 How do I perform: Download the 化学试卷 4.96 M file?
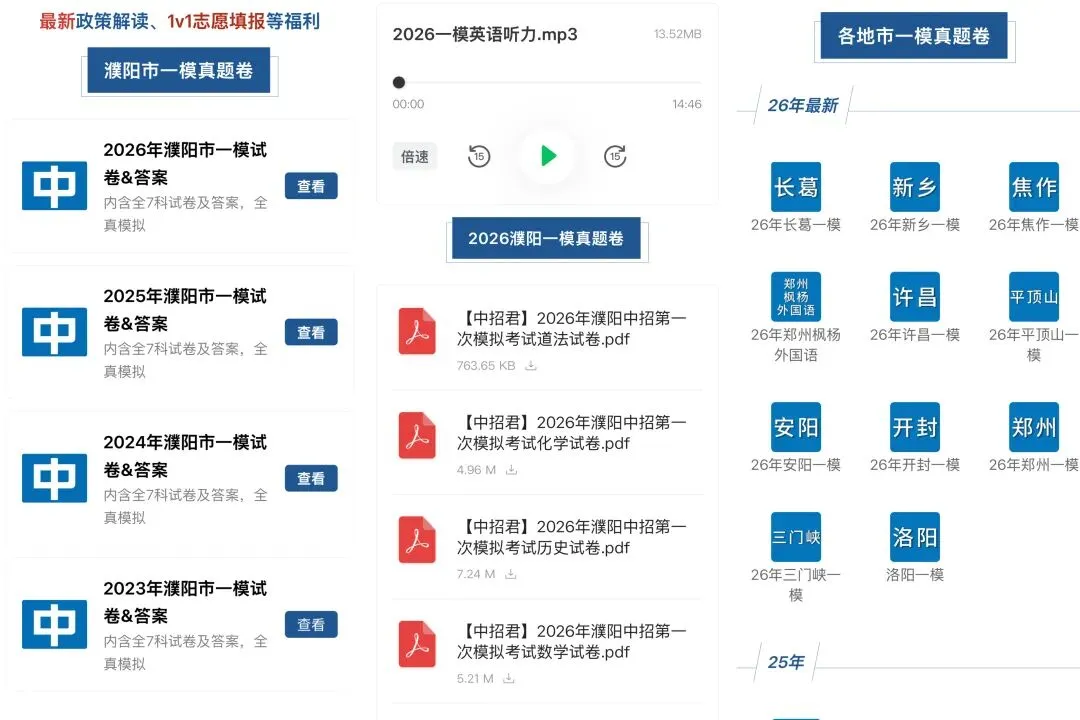511,470
